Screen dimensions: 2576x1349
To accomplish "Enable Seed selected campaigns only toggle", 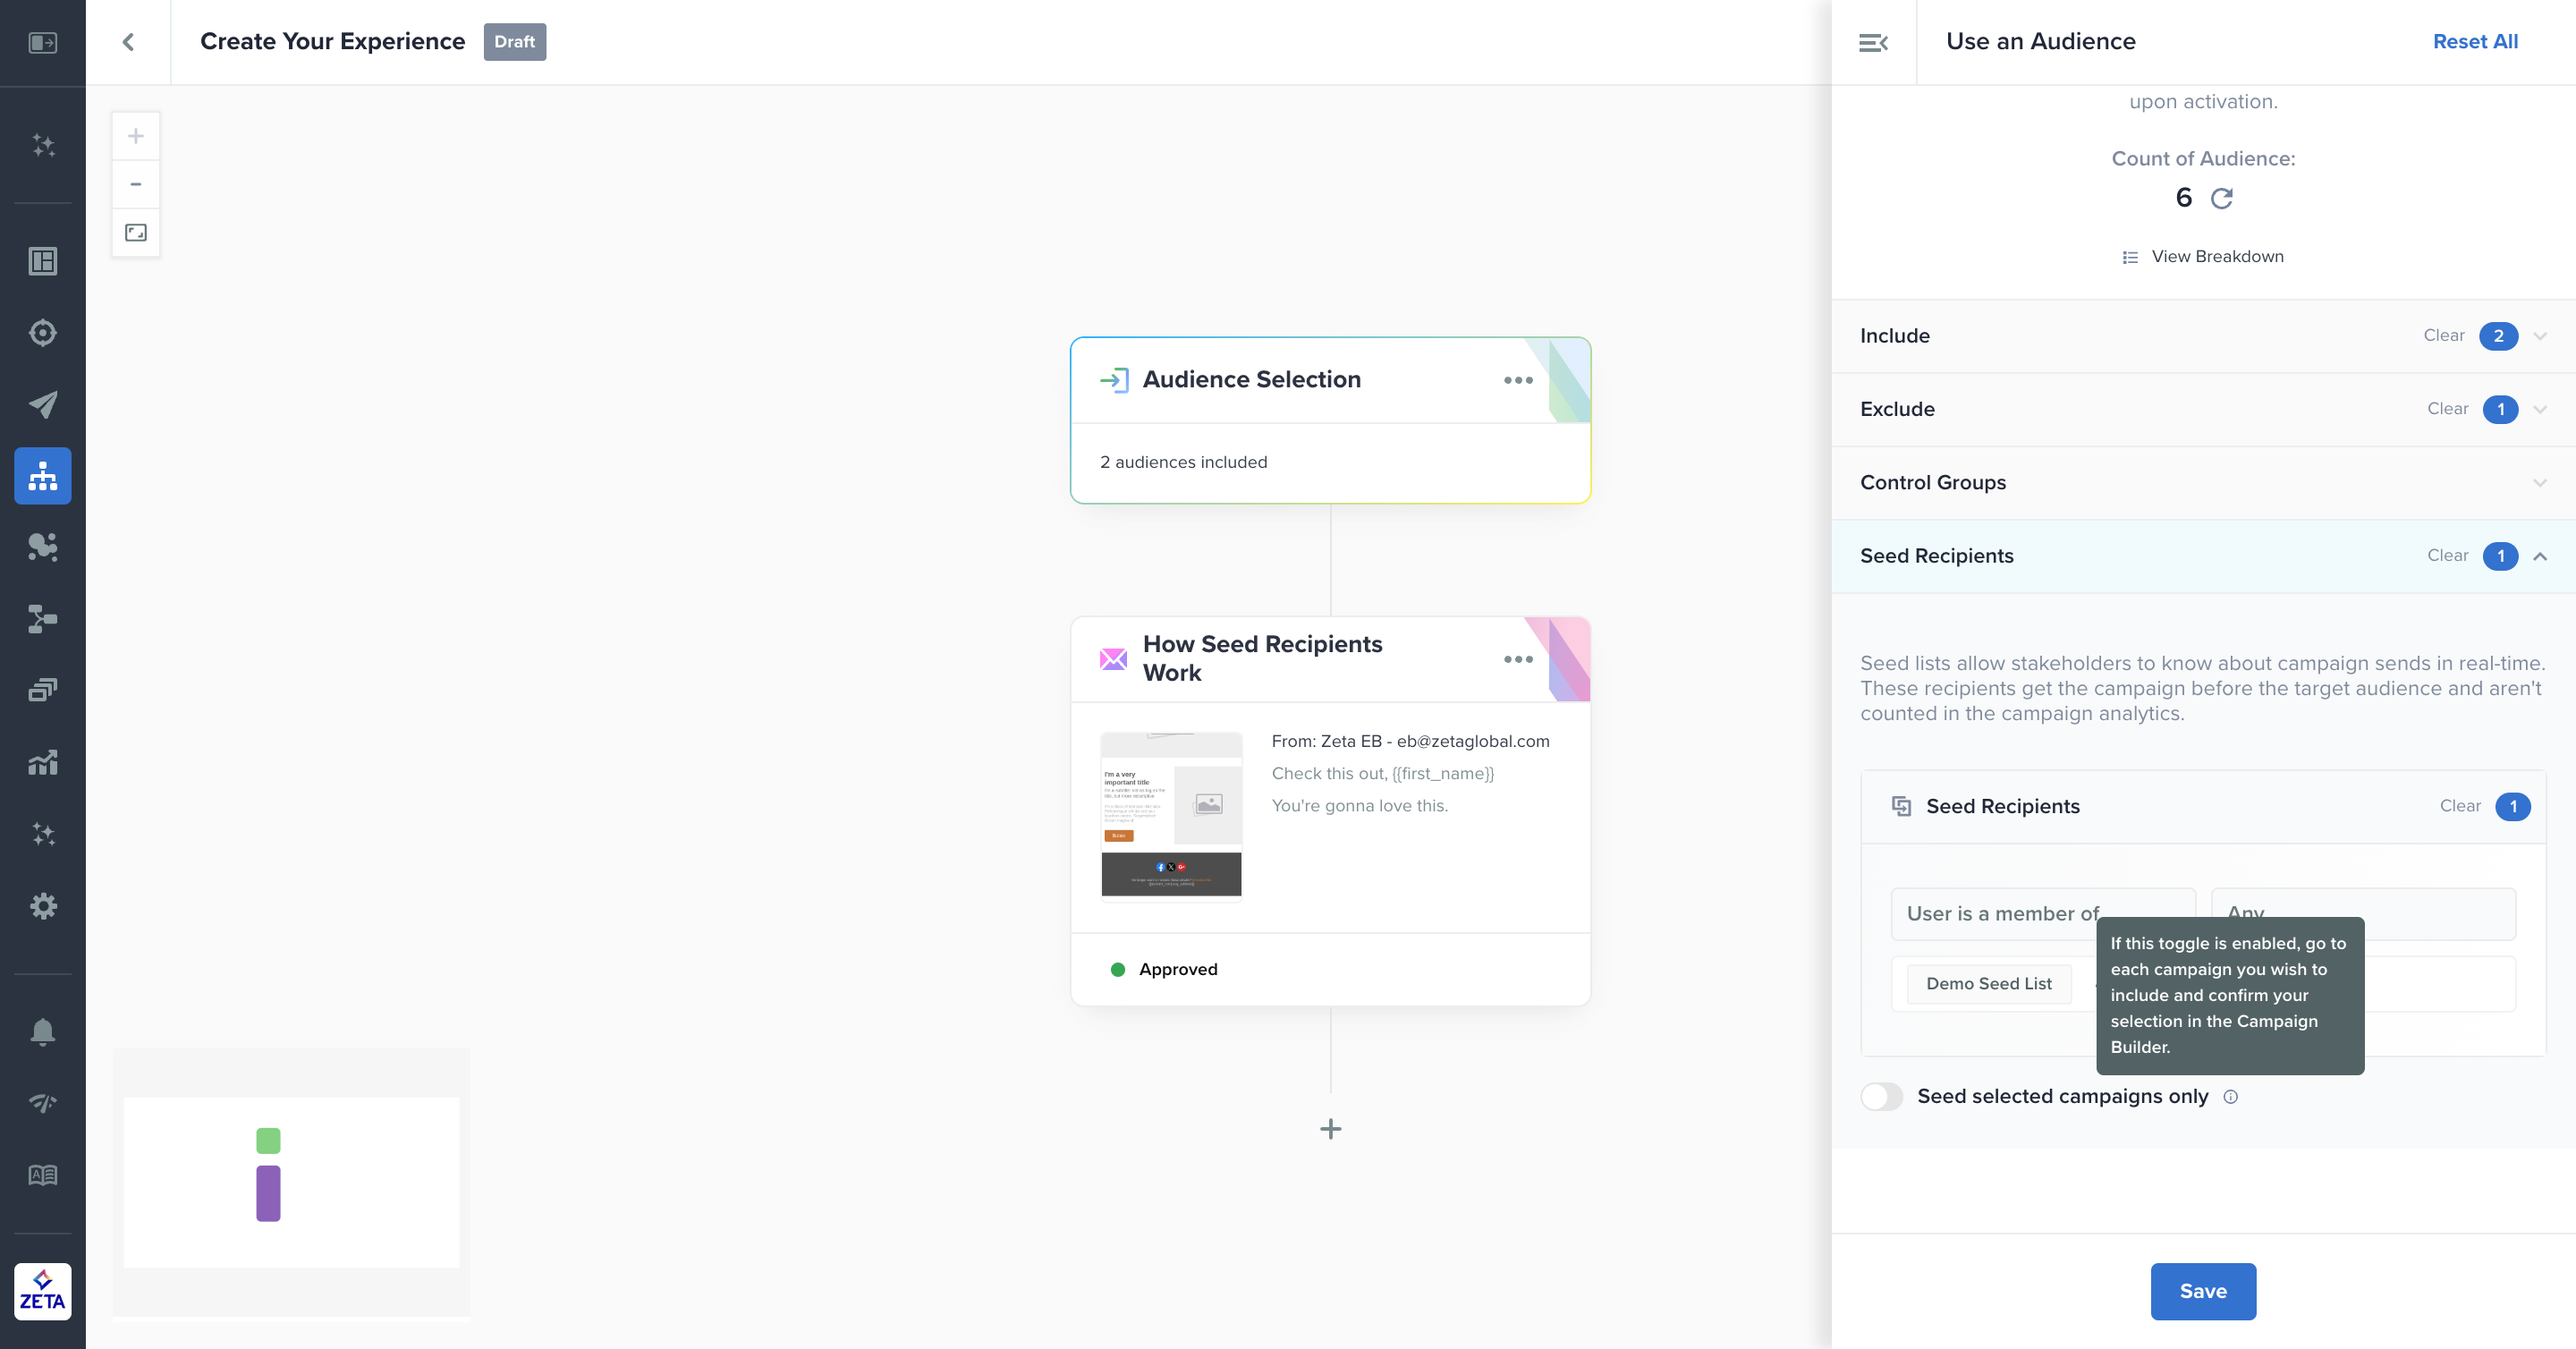I will coord(1881,1096).
